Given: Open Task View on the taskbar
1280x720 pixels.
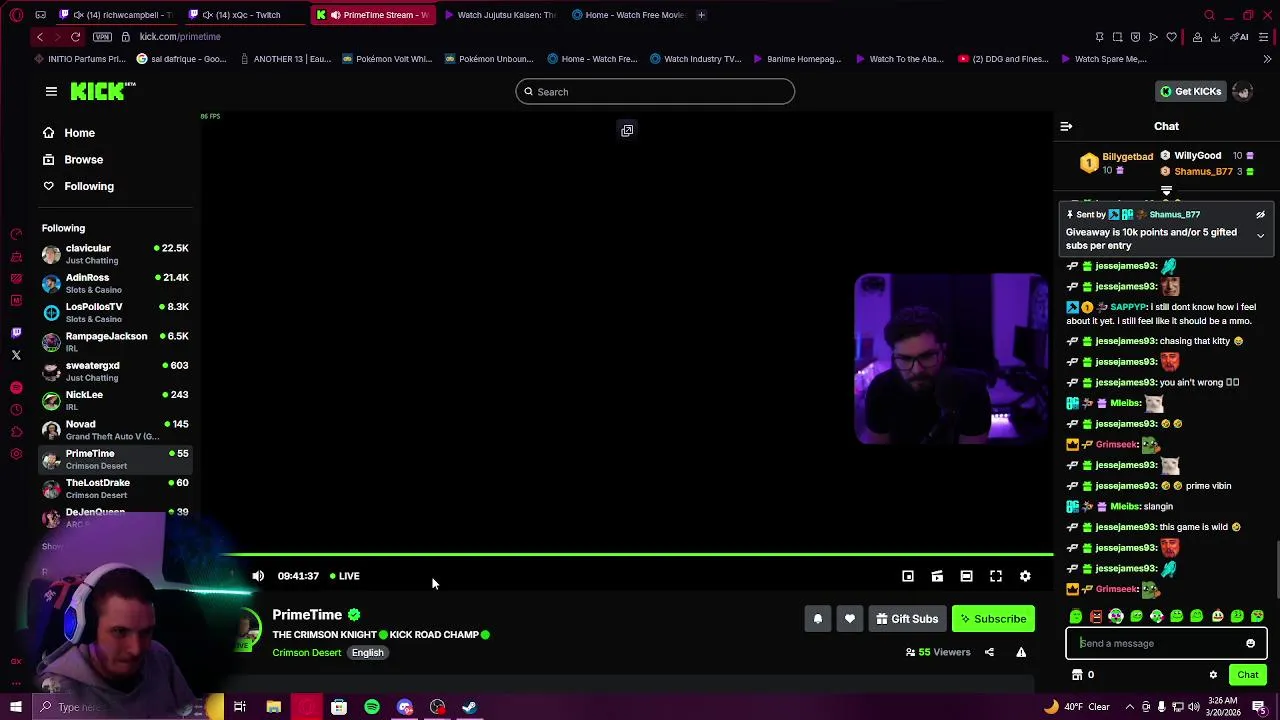Looking at the screenshot, I should pyautogui.click(x=240, y=707).
